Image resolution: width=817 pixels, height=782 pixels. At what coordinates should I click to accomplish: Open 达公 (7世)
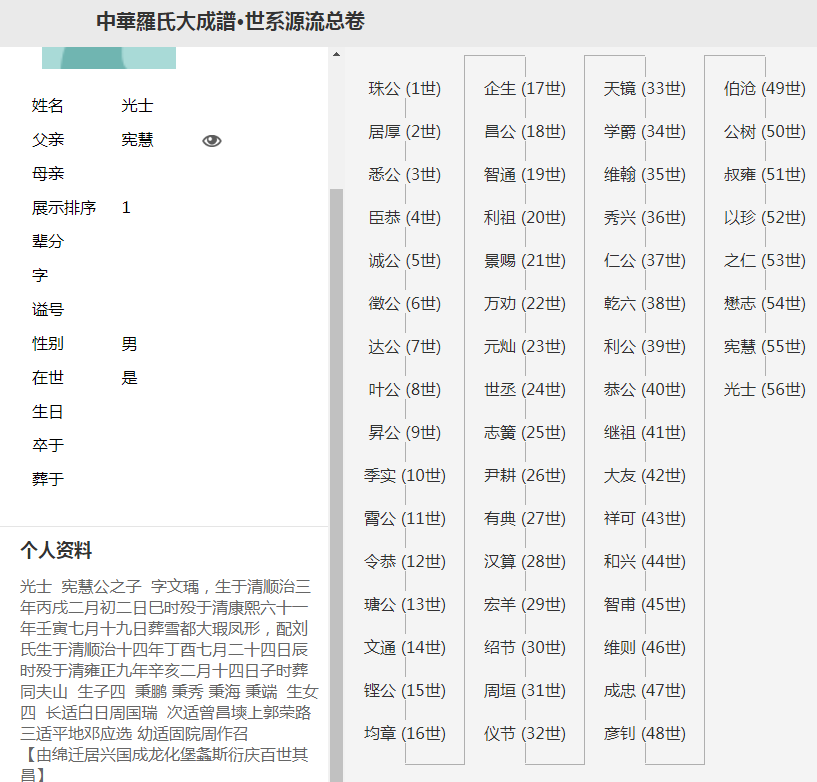(405, 346)
